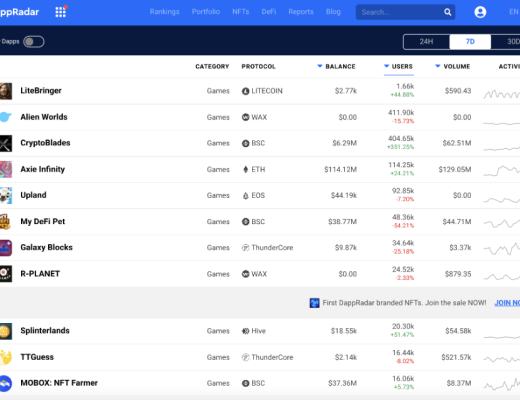Click the Hive protocol icon in Splinterlands row
520x400 pixels.
[x=245, y=331]
